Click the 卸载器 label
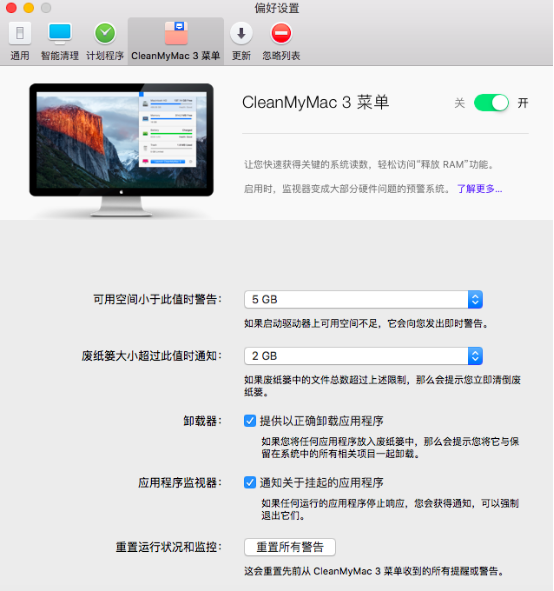Screen dimensions: 554x591 coord(202,421)
